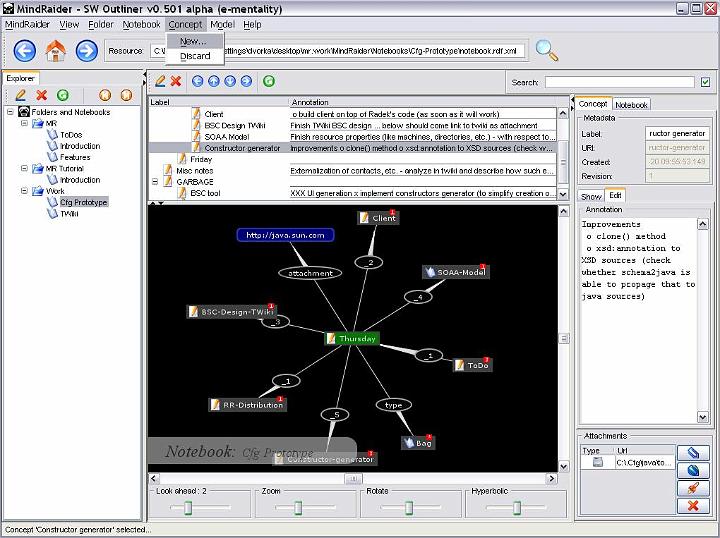This screenshot has height=538, width=720.
Task: Promote concept with blue left arrow circle
Action: point(197,81)
